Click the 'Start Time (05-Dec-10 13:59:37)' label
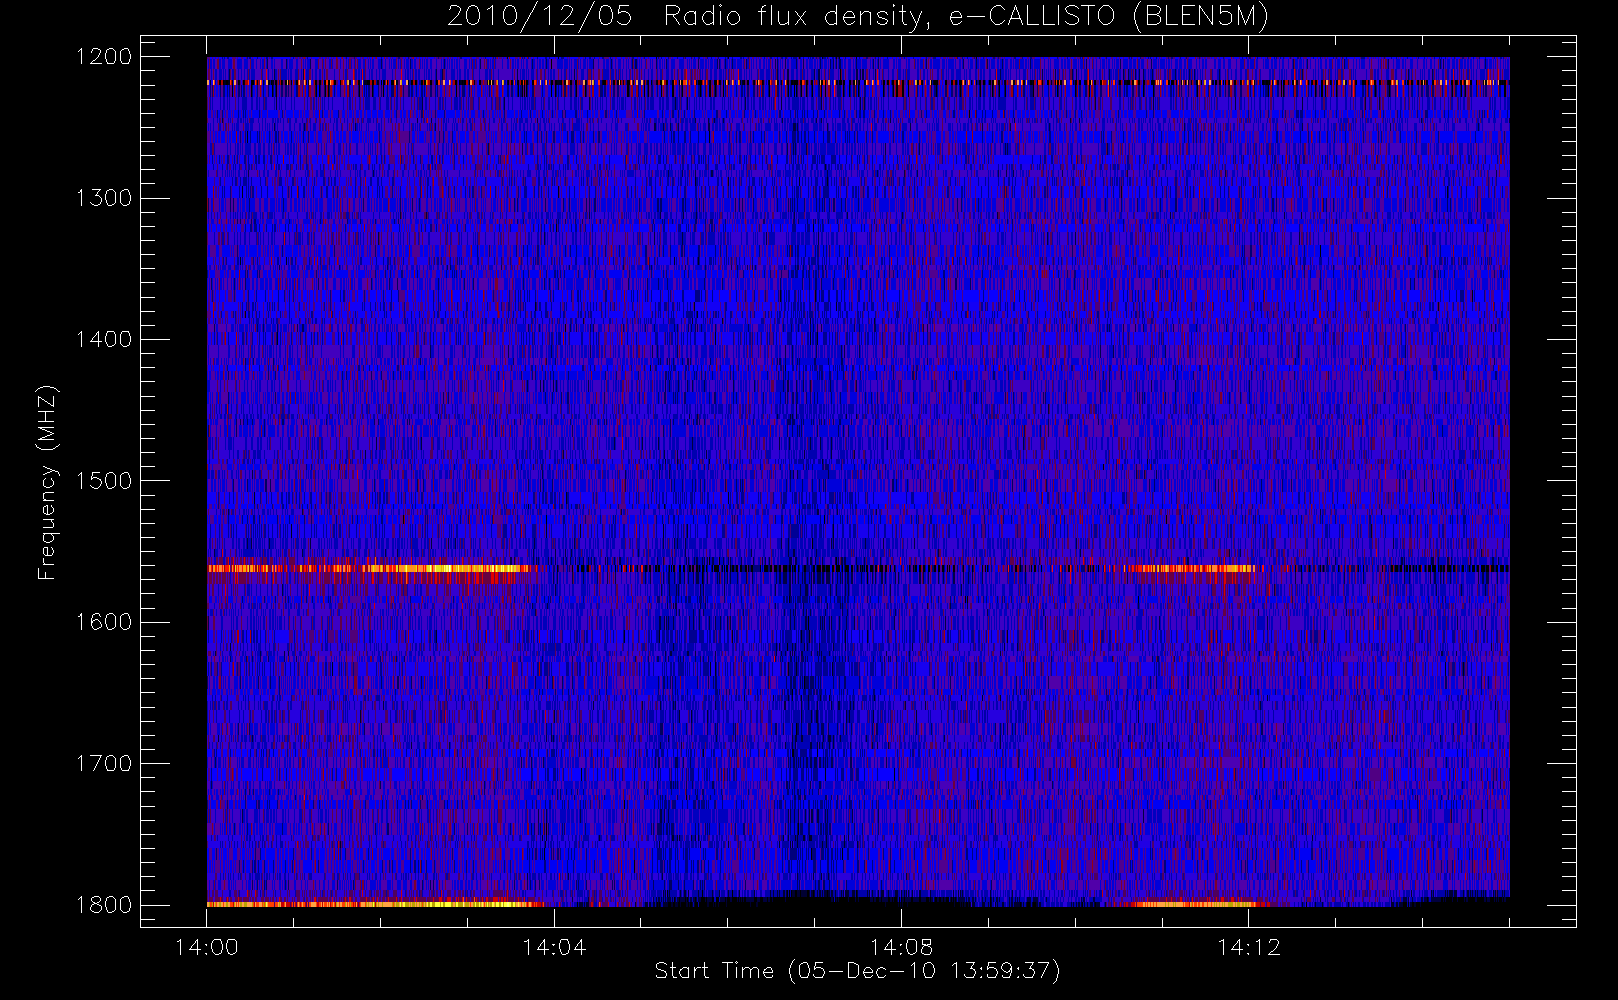The height and width of the screenshot is (1000, 1618). [857, 971]
